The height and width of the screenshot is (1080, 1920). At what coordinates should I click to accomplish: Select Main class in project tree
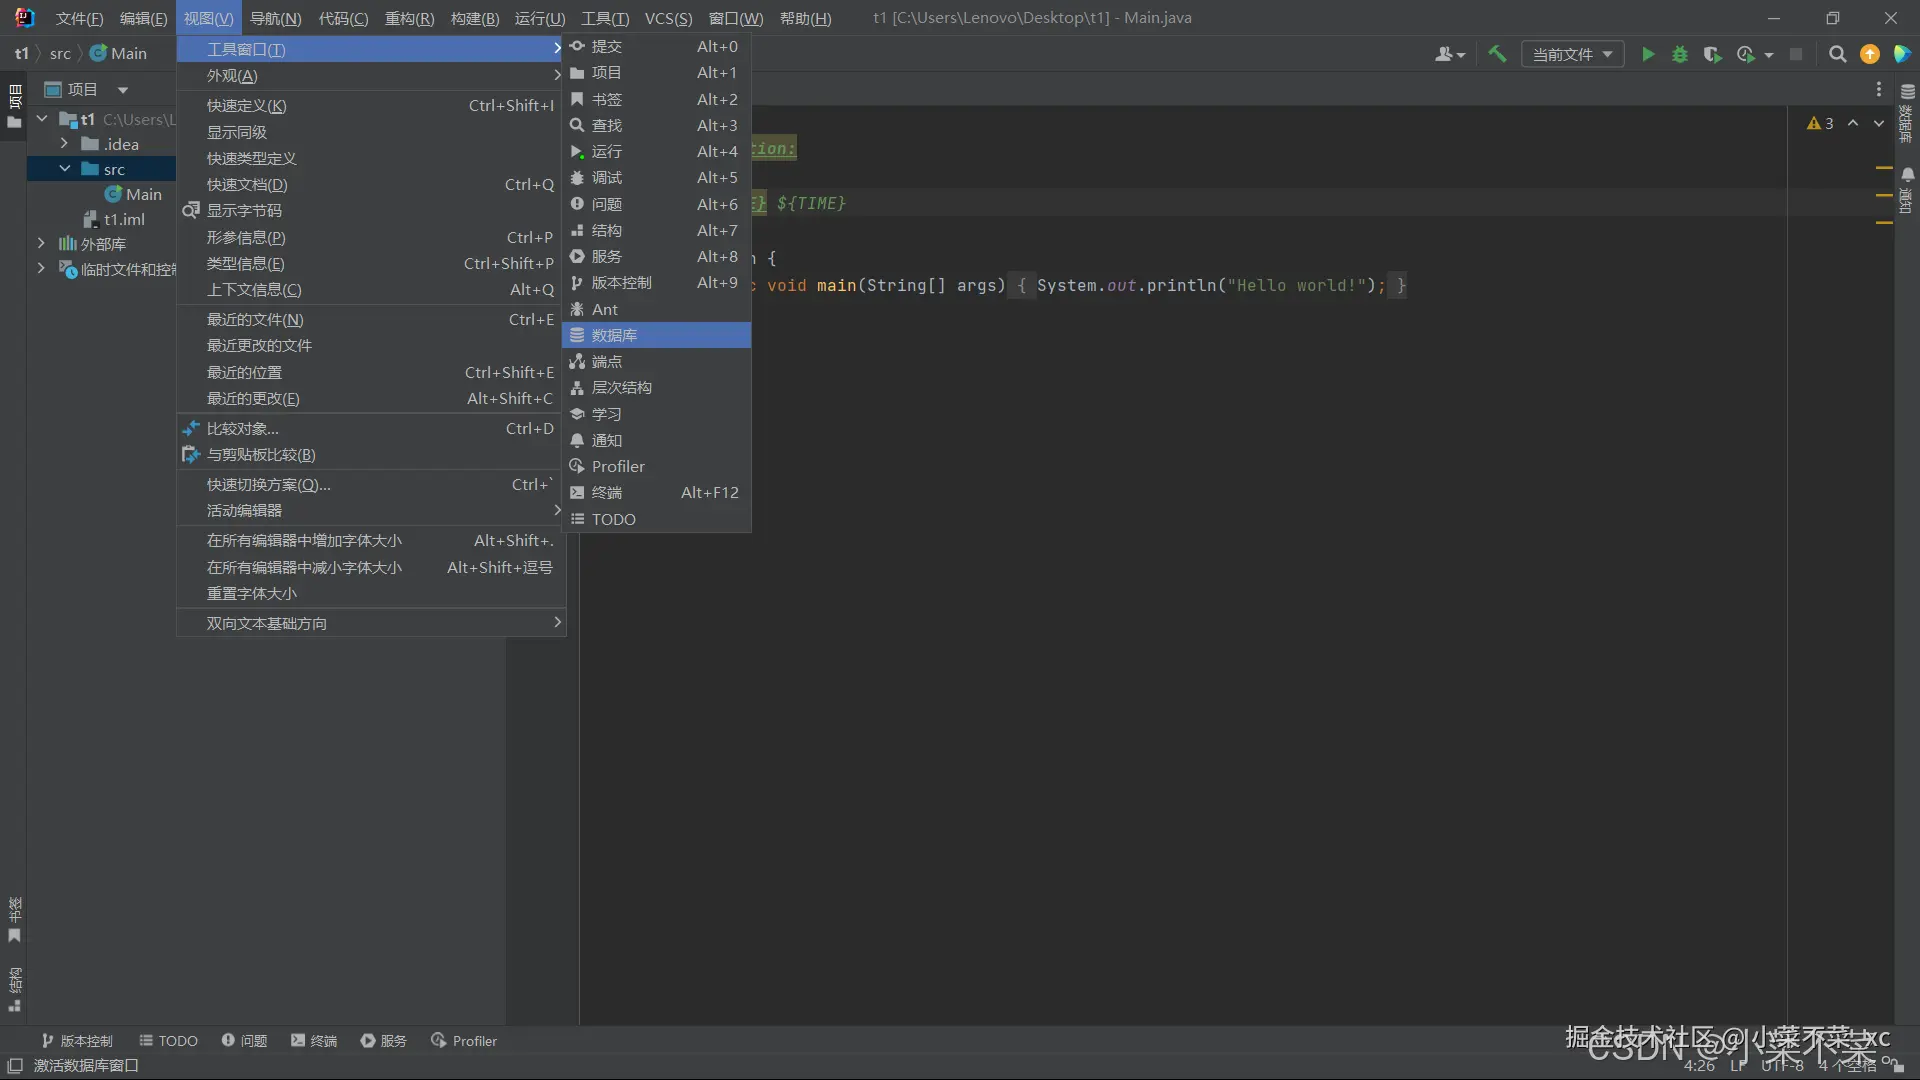pyautogui.click(x=143, y=194)
